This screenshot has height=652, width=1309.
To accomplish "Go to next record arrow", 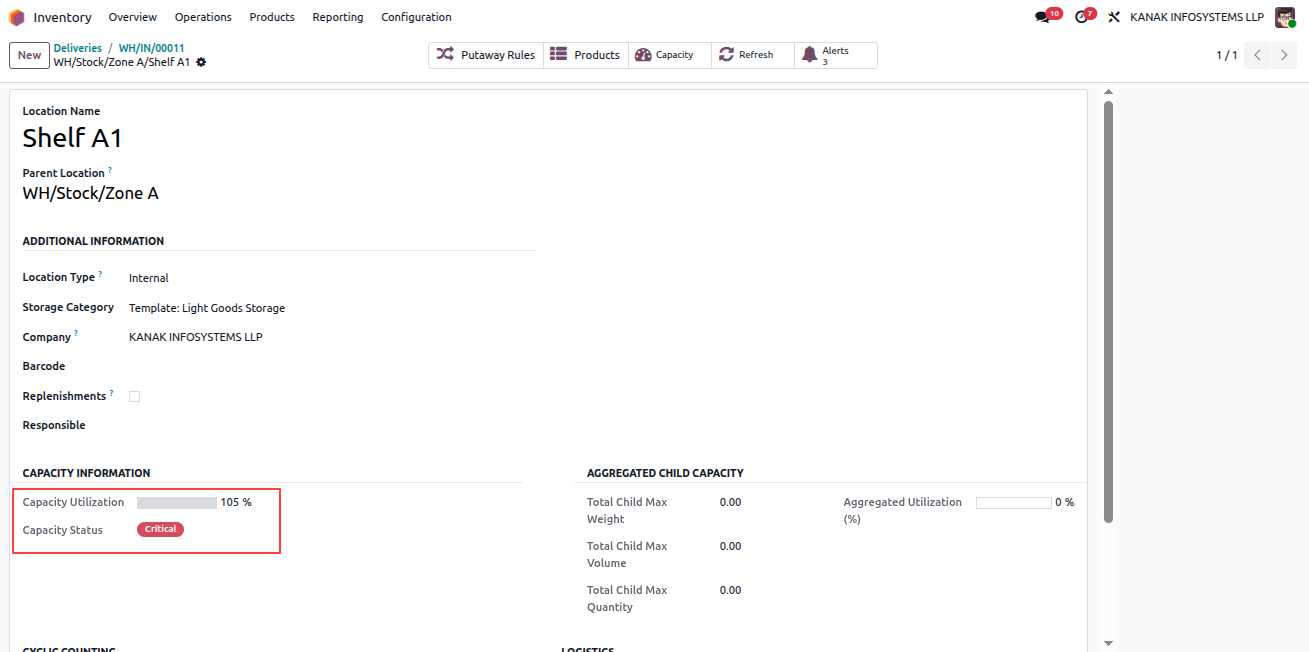I will pyautogui.click(x=1284, y=55).
